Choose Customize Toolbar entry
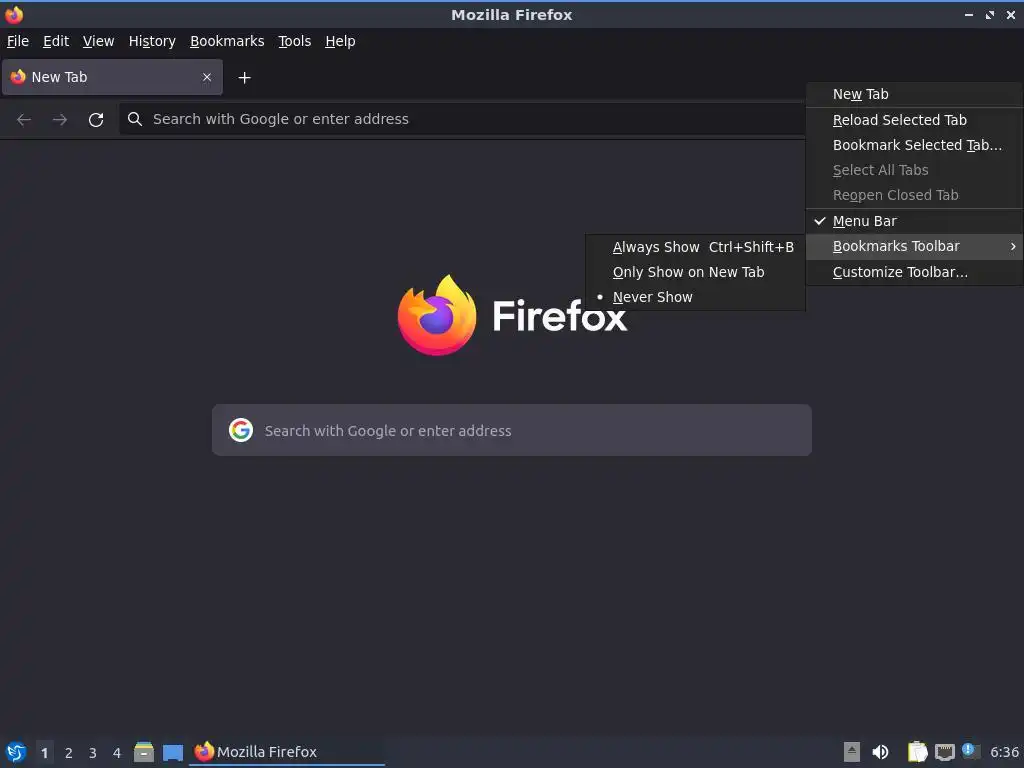The width and height of the screenshot is (1024, 768). 914,272
